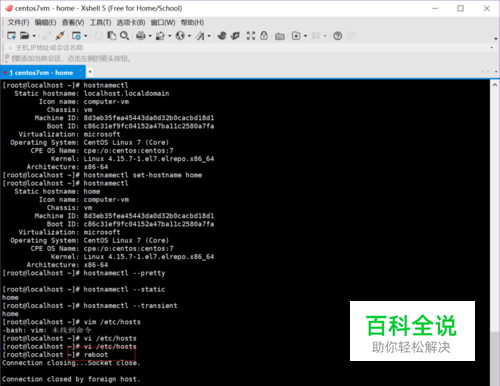This screenshot has height=386, width=500.
Task: Expand the Print dropdown arrow
Action: [x=150, y=36]
